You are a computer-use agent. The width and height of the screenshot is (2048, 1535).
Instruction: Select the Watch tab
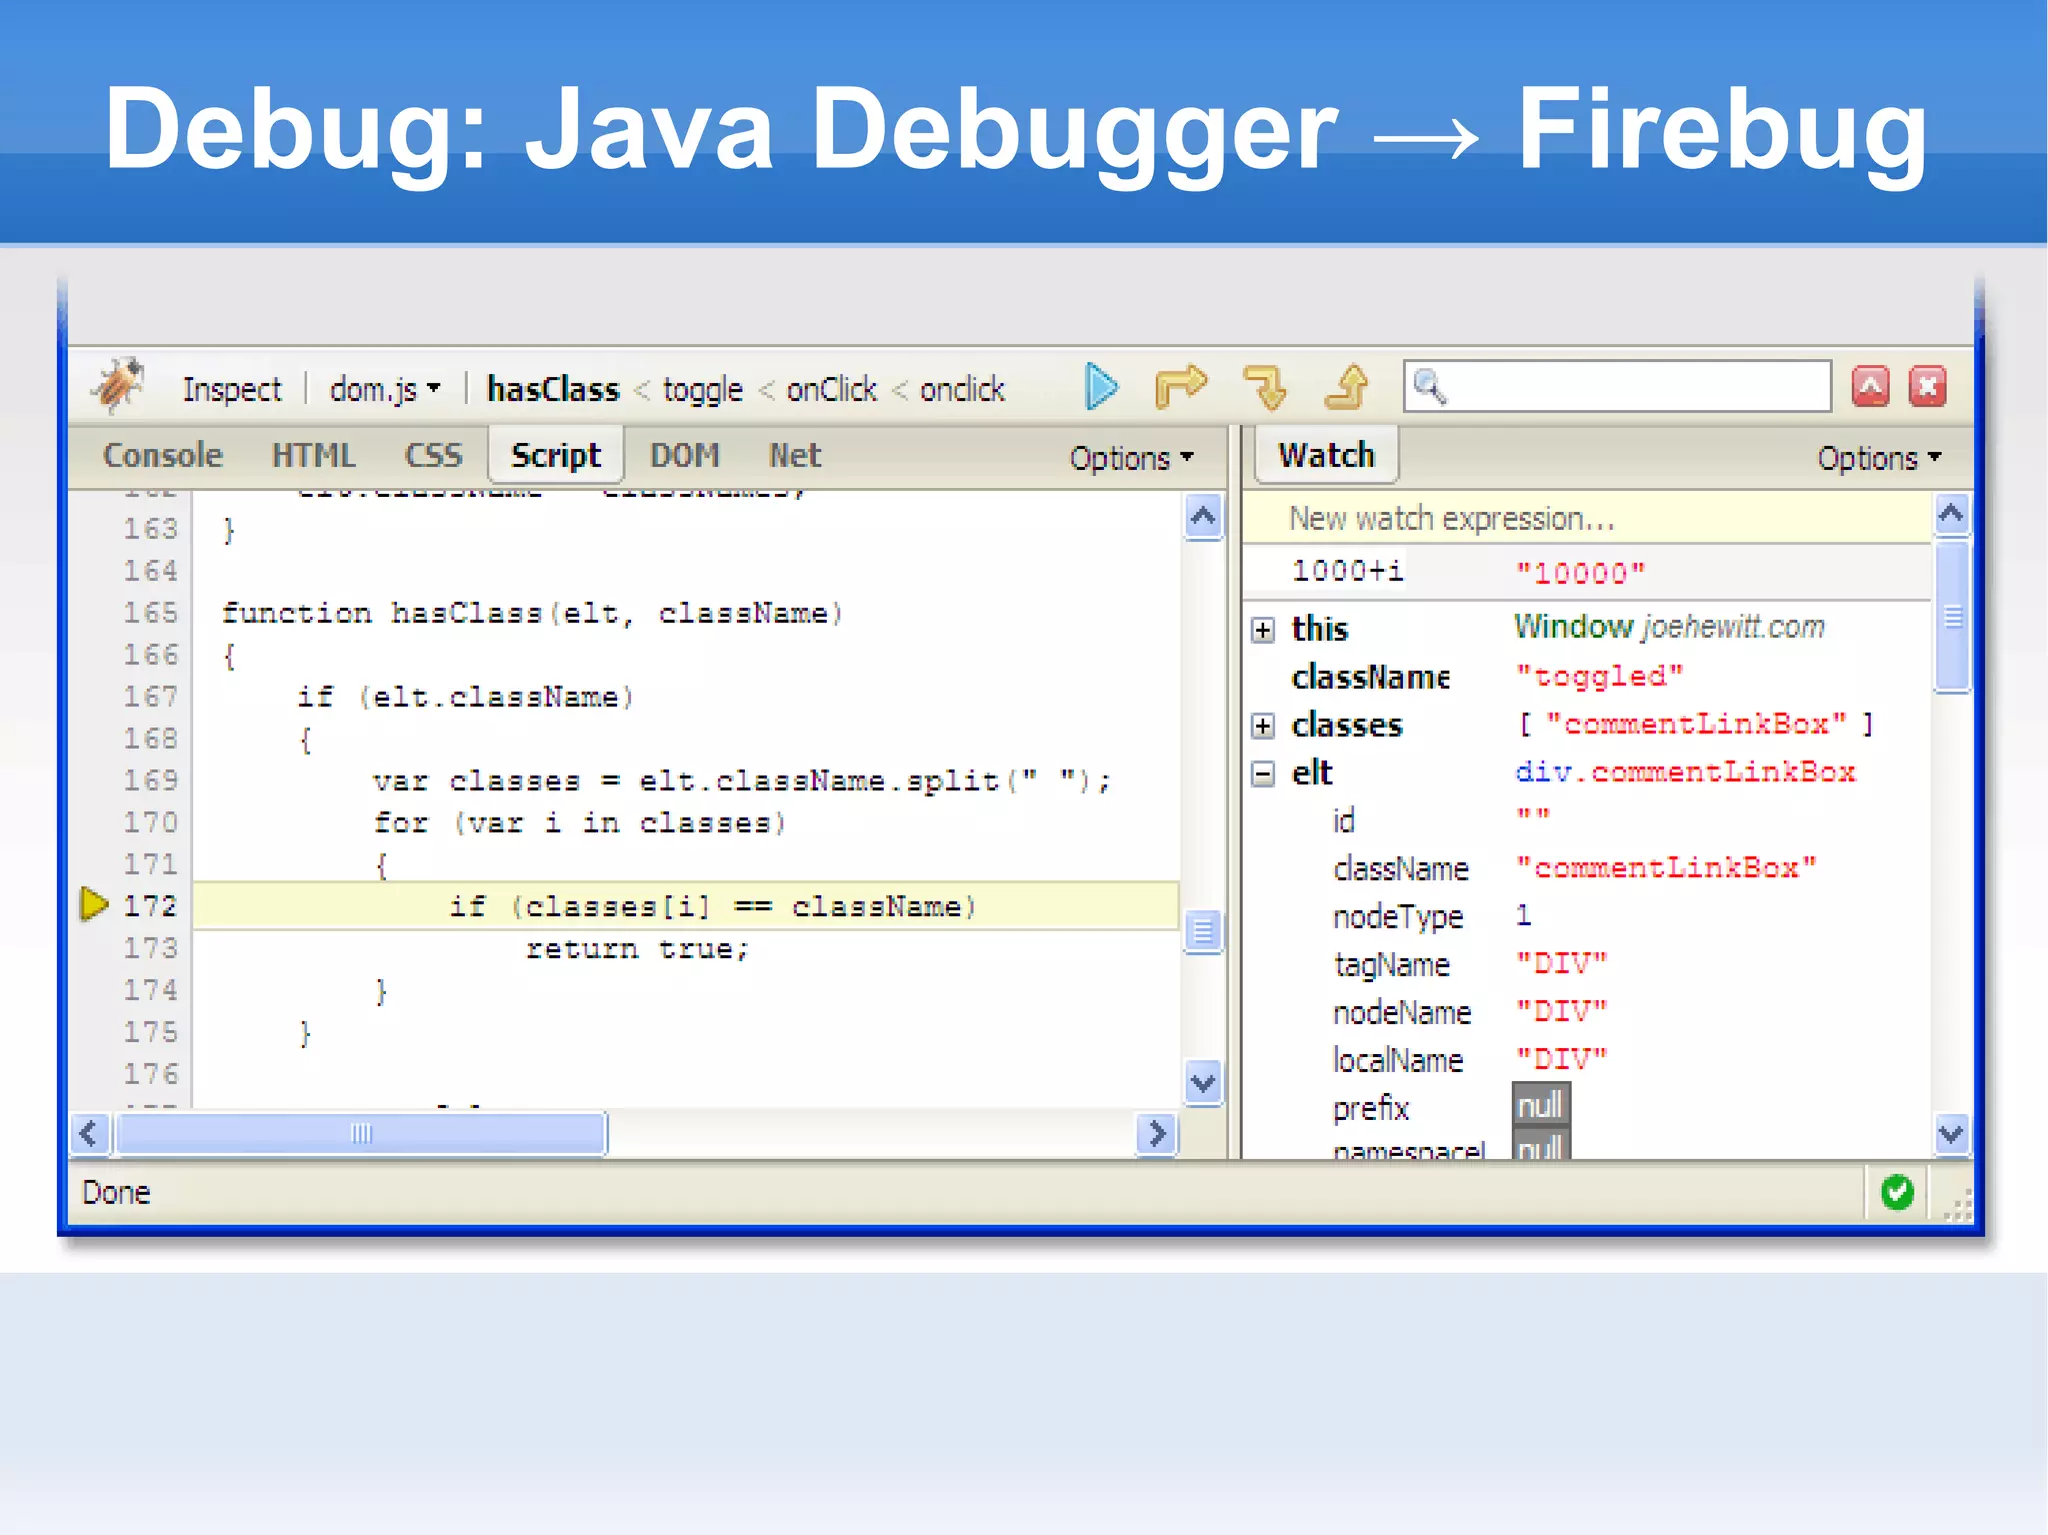pyautogui.click(x=1326, y=455)
